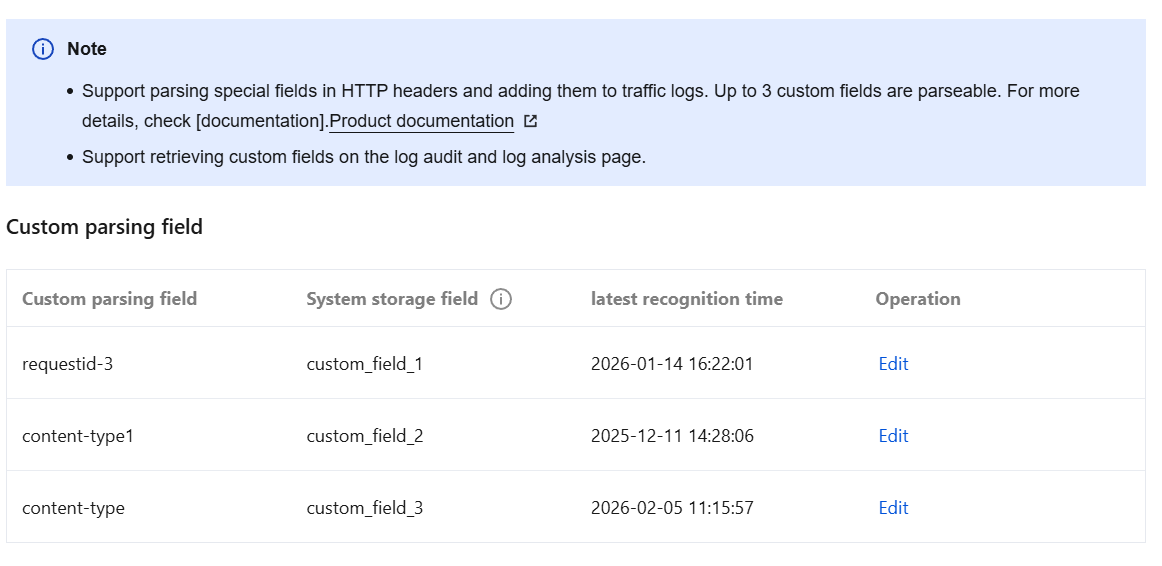Click the external link icon after Product documentation
The height and width of the screenshot is (566, 1162).
(x=530, y=122)
